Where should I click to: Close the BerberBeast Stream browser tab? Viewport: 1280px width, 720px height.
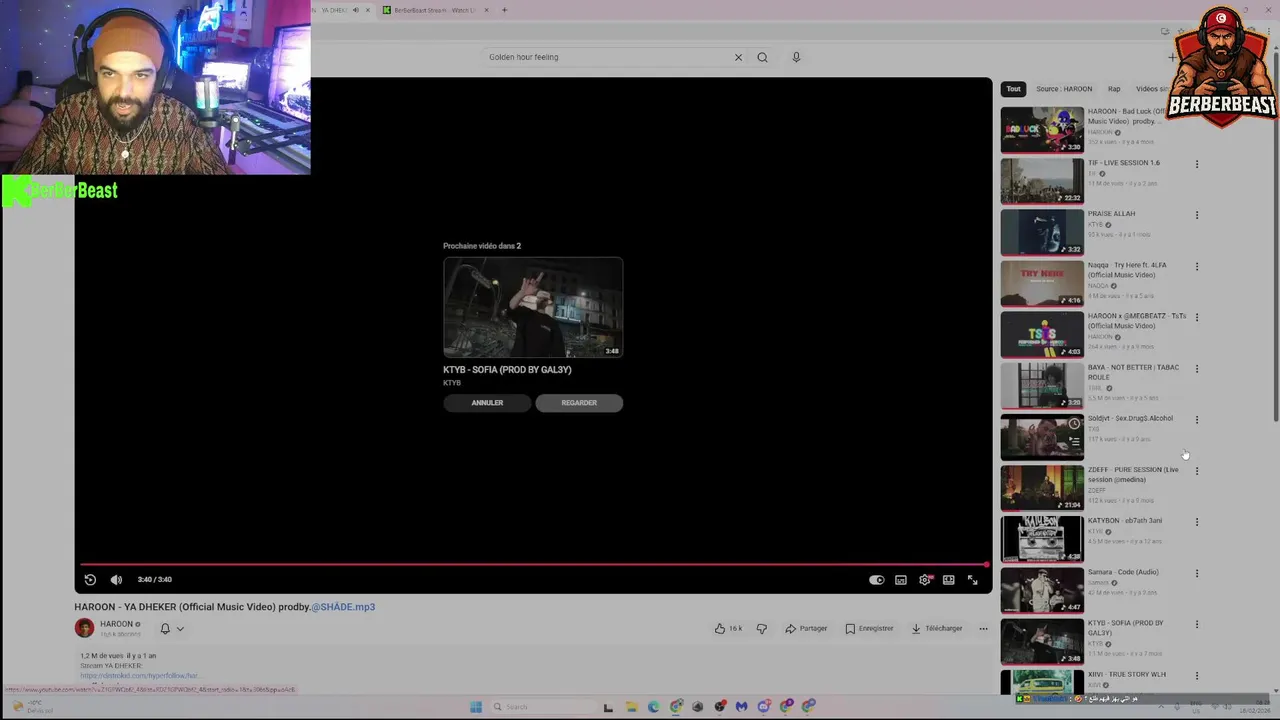coord(486,10)
